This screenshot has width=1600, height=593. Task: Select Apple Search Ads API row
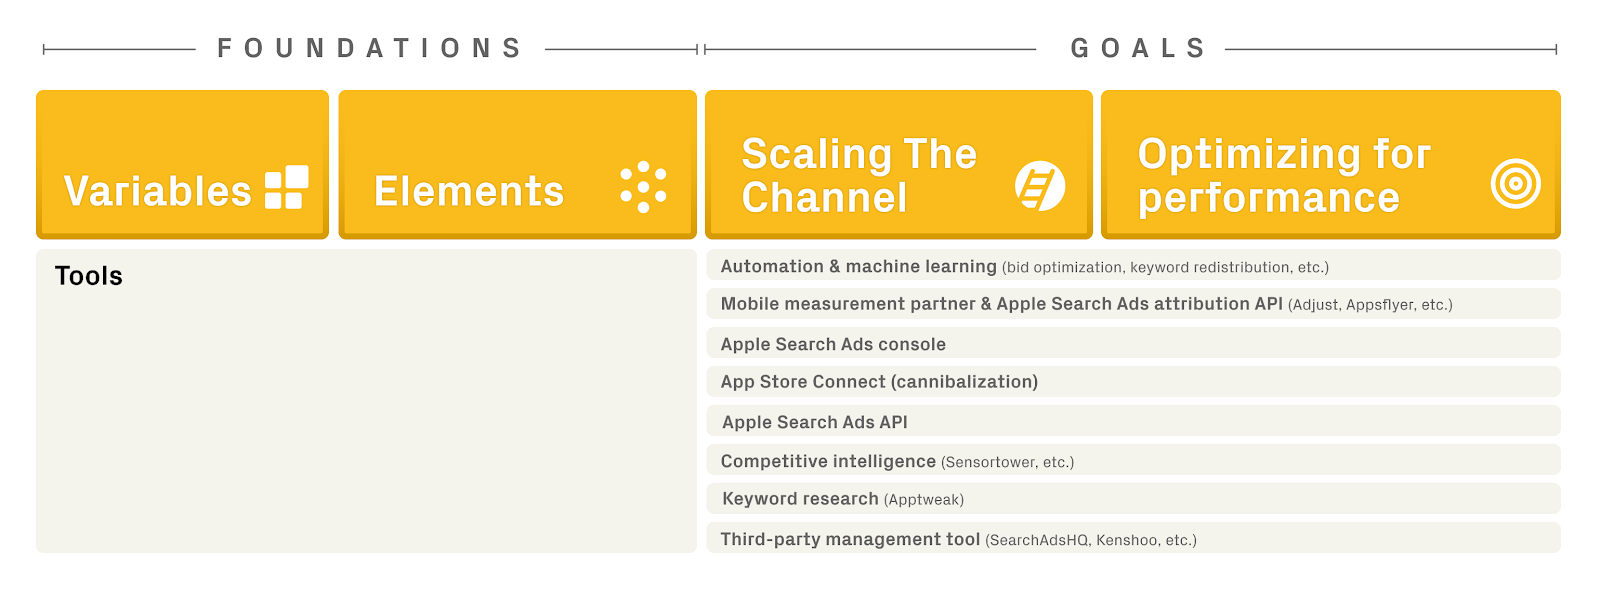click(x=1133, y=421)
